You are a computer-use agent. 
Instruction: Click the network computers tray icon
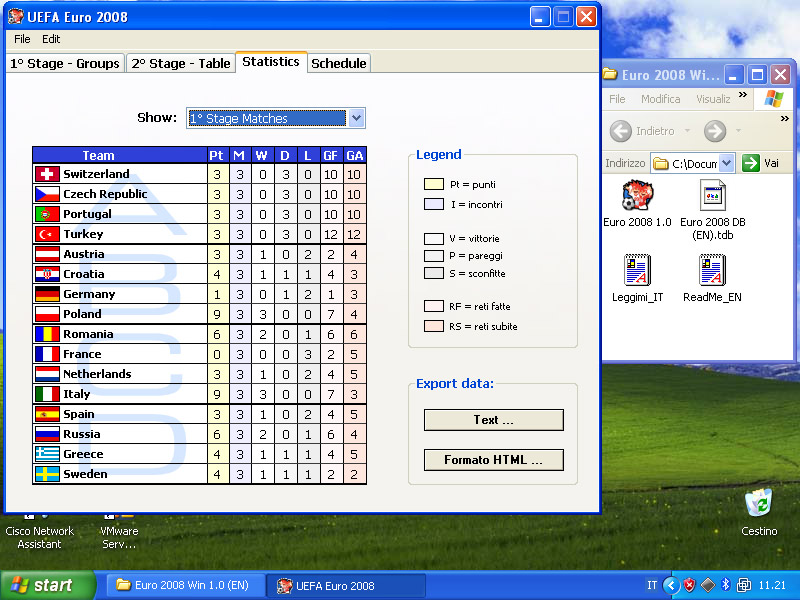pyautogui.click(x=744, y=585)
